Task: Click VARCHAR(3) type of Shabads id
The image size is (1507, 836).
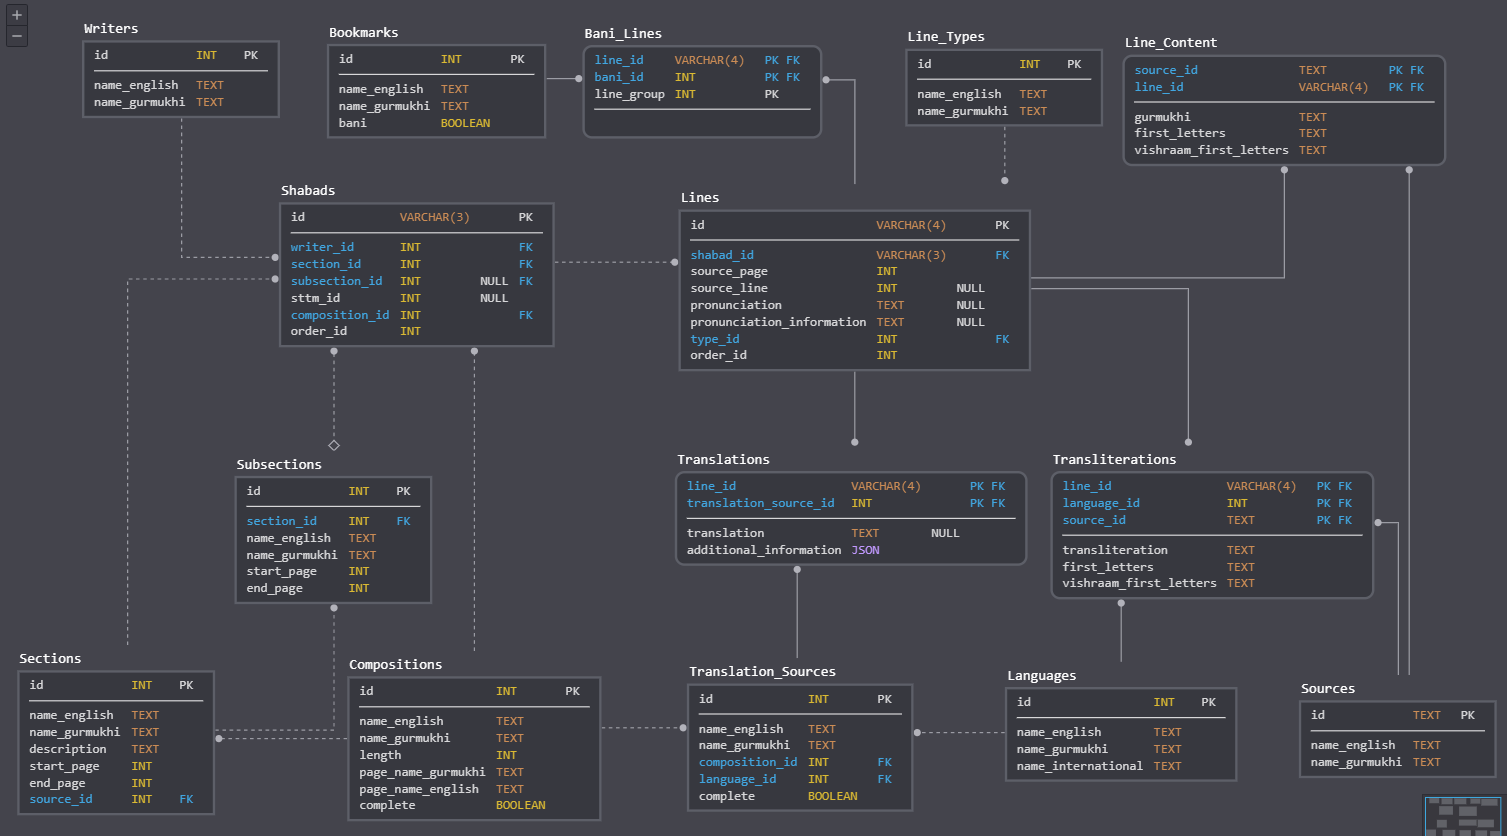Action: click(x=434, y=217)
